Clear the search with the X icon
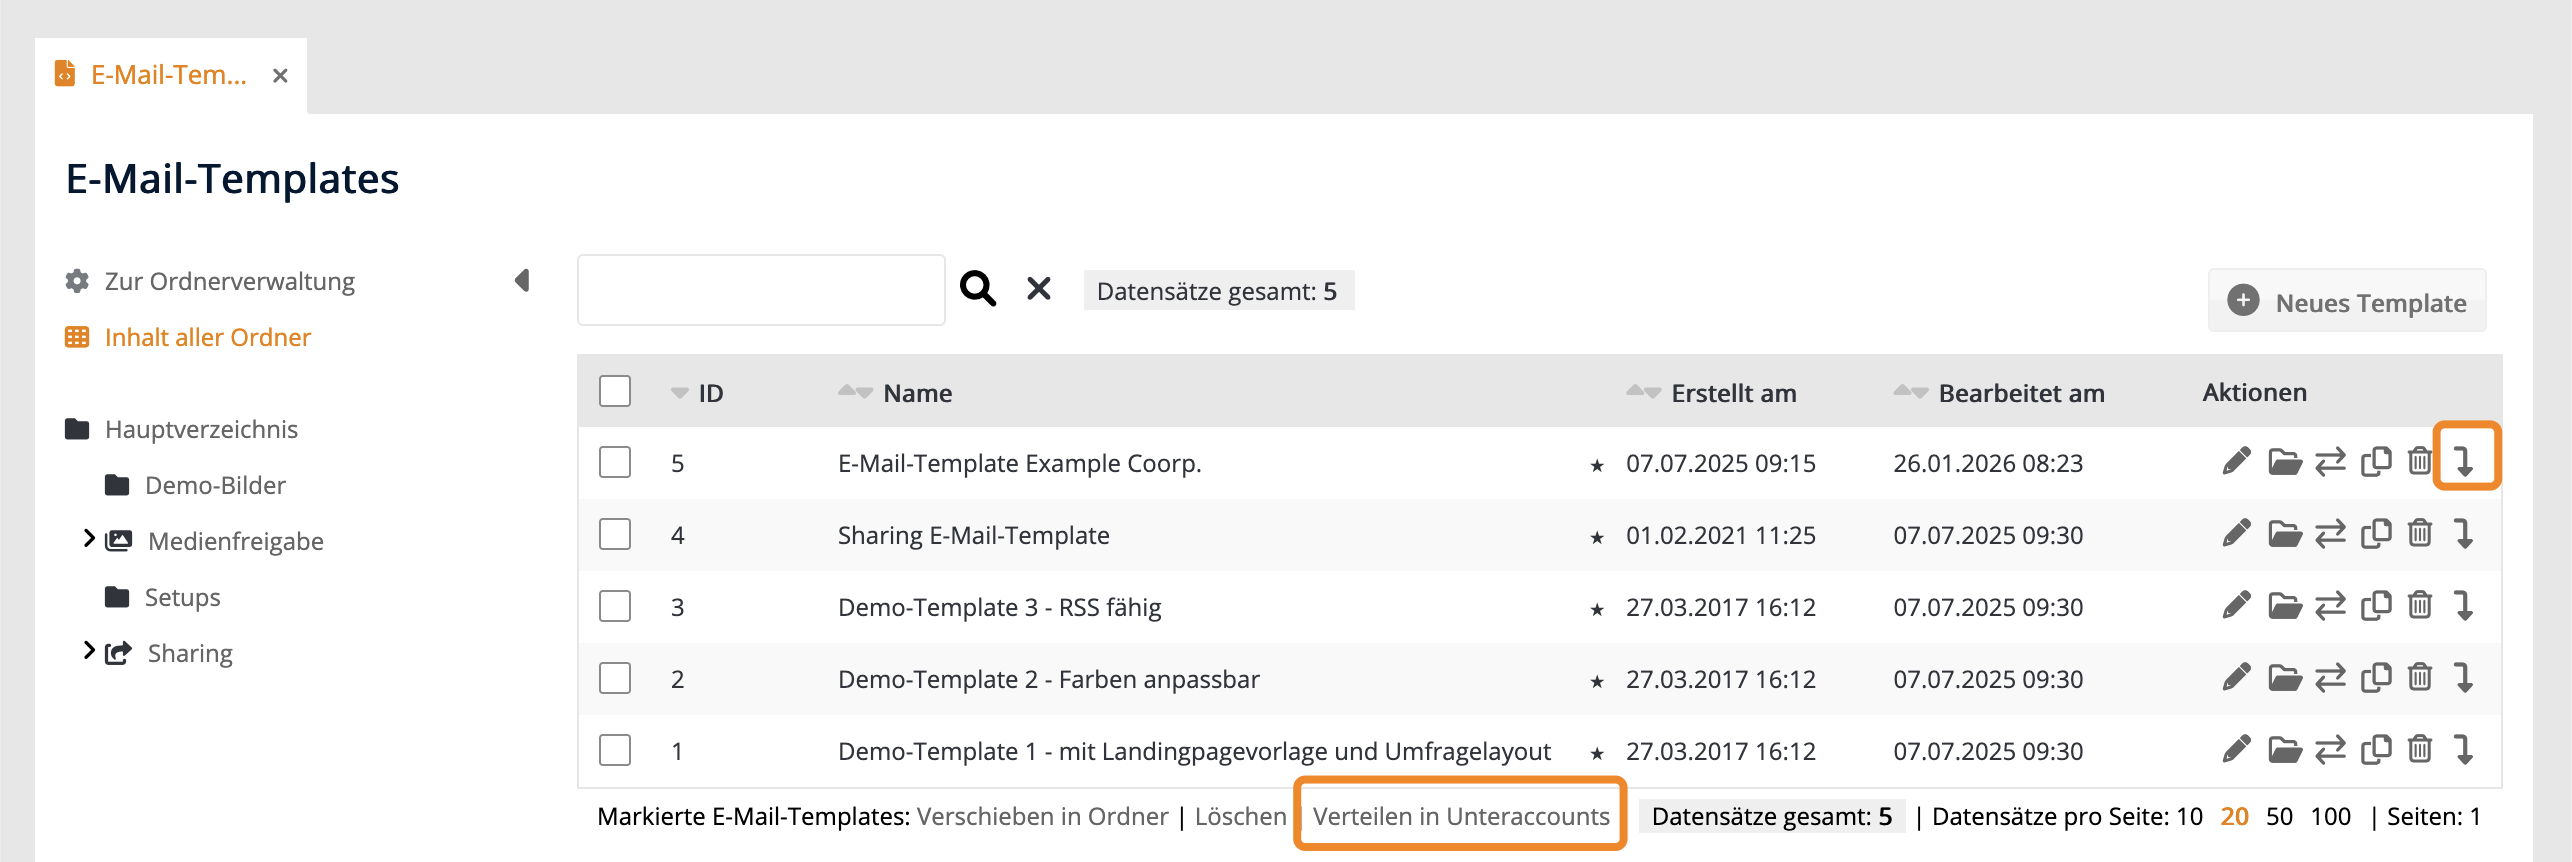The image size is (2572, 862). pos(1039,289)
